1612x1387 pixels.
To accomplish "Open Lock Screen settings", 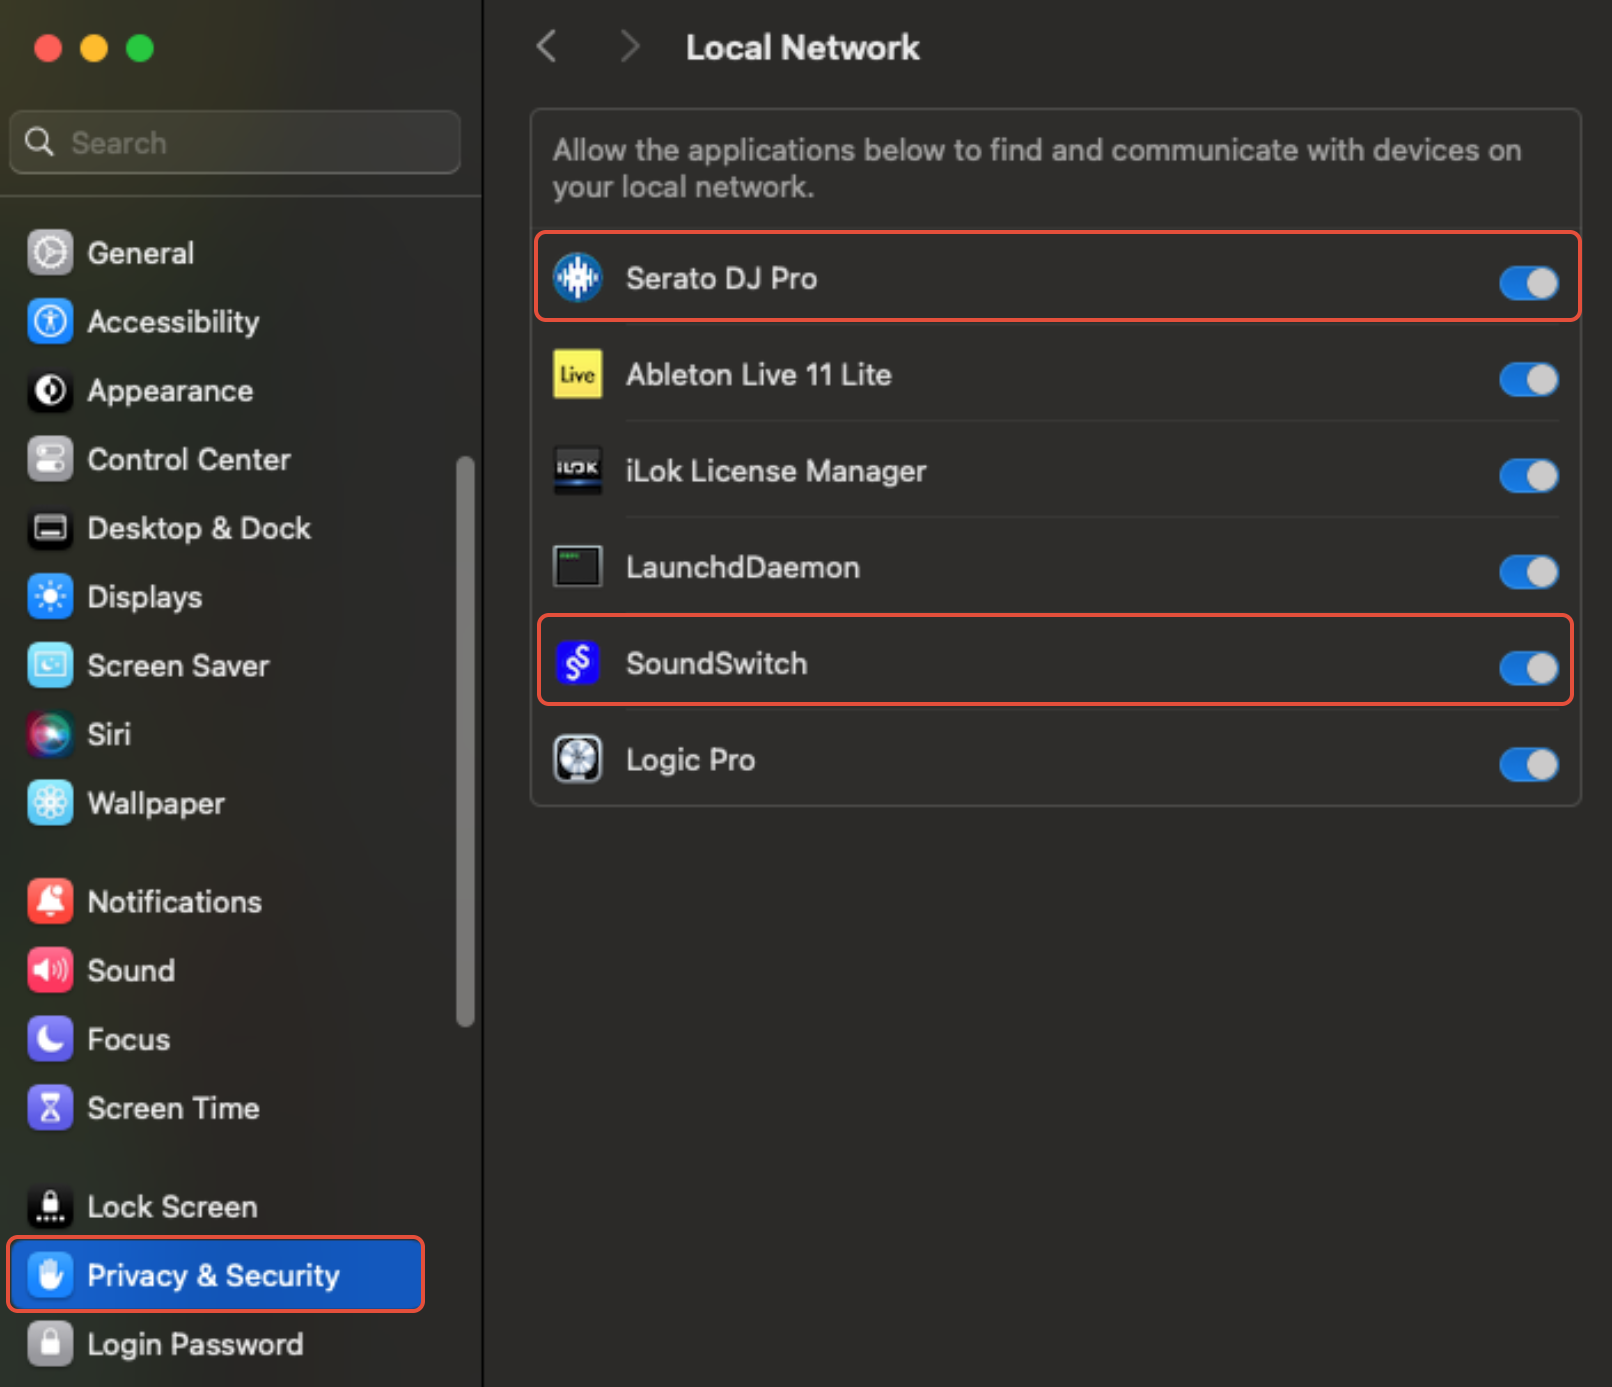I will point(172,1207).
